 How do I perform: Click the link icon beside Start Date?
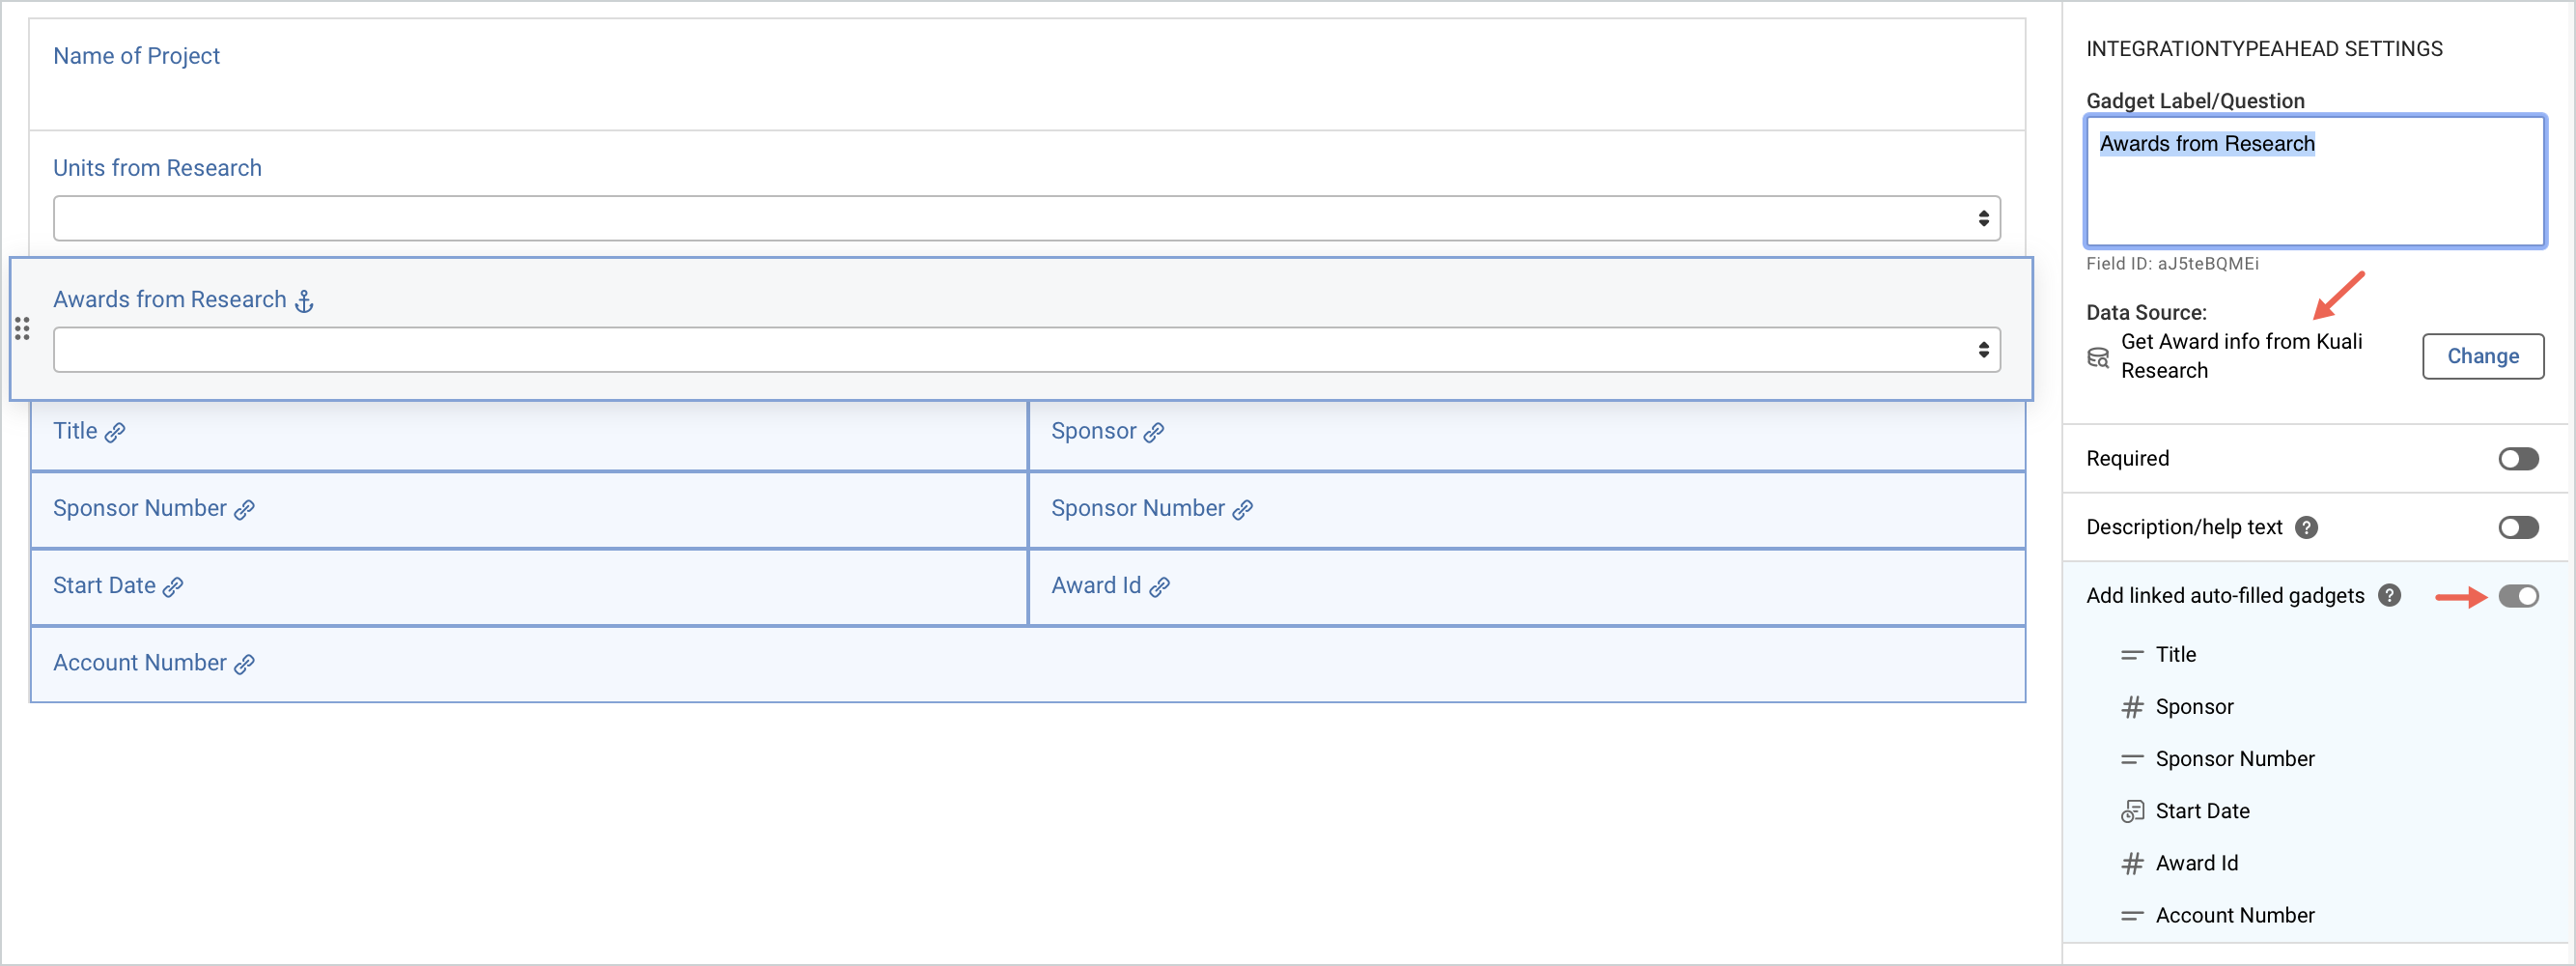174,587
